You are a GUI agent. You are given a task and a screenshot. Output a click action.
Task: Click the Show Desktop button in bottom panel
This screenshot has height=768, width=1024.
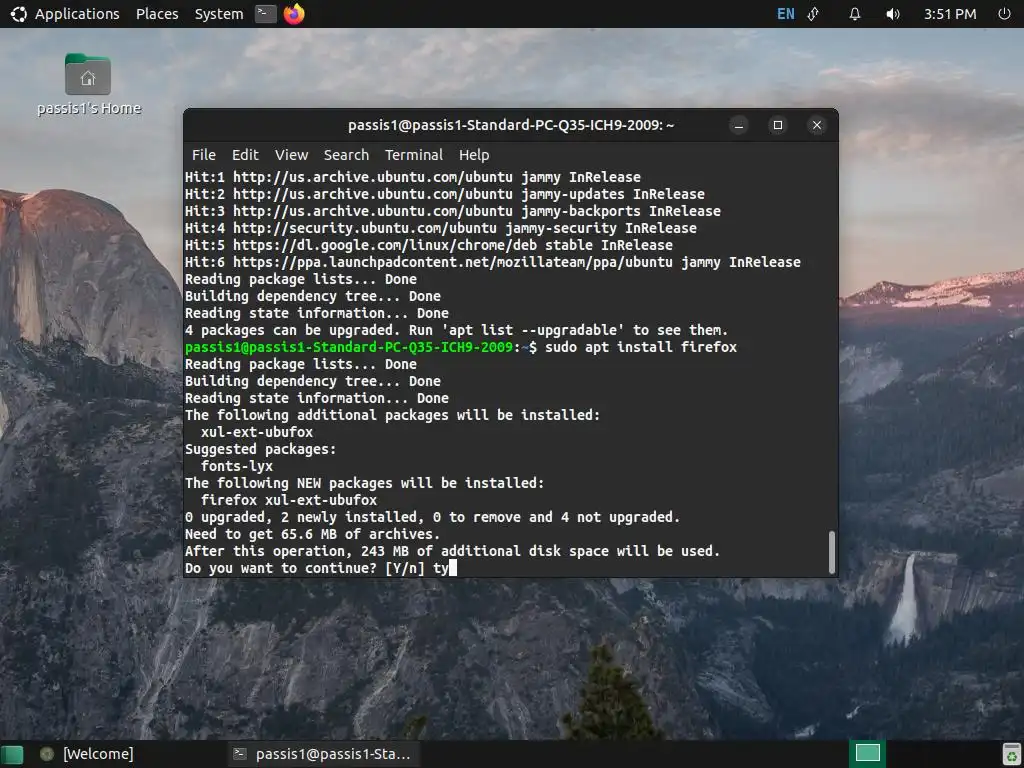12,754
